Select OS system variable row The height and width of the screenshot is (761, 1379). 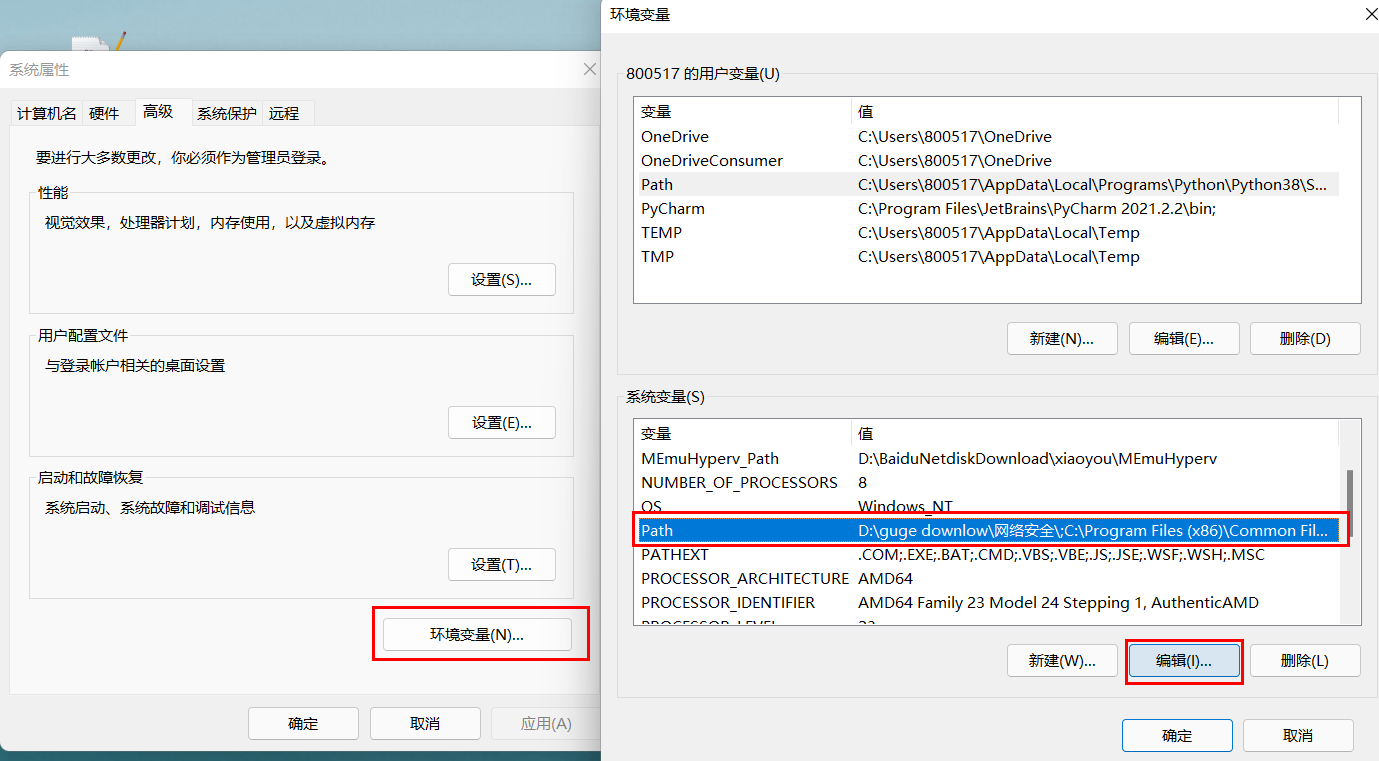[987, 506]
